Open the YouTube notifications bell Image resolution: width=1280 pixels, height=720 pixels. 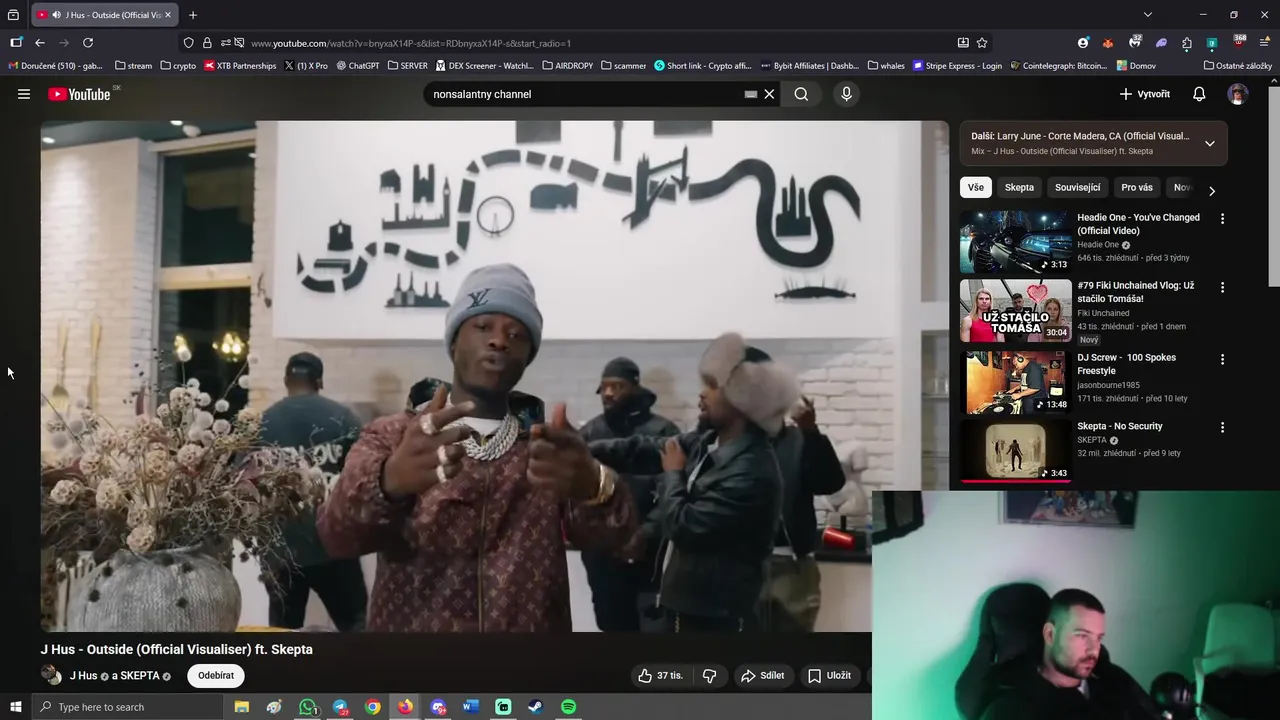coord(1199,94)
